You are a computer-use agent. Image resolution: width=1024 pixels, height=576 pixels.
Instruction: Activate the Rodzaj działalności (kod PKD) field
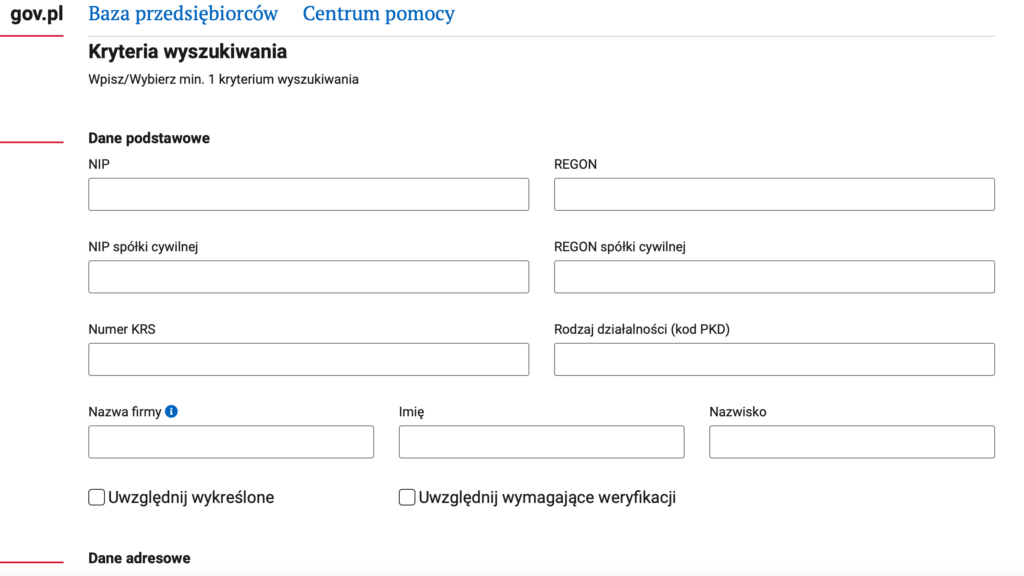click(774, 359)
